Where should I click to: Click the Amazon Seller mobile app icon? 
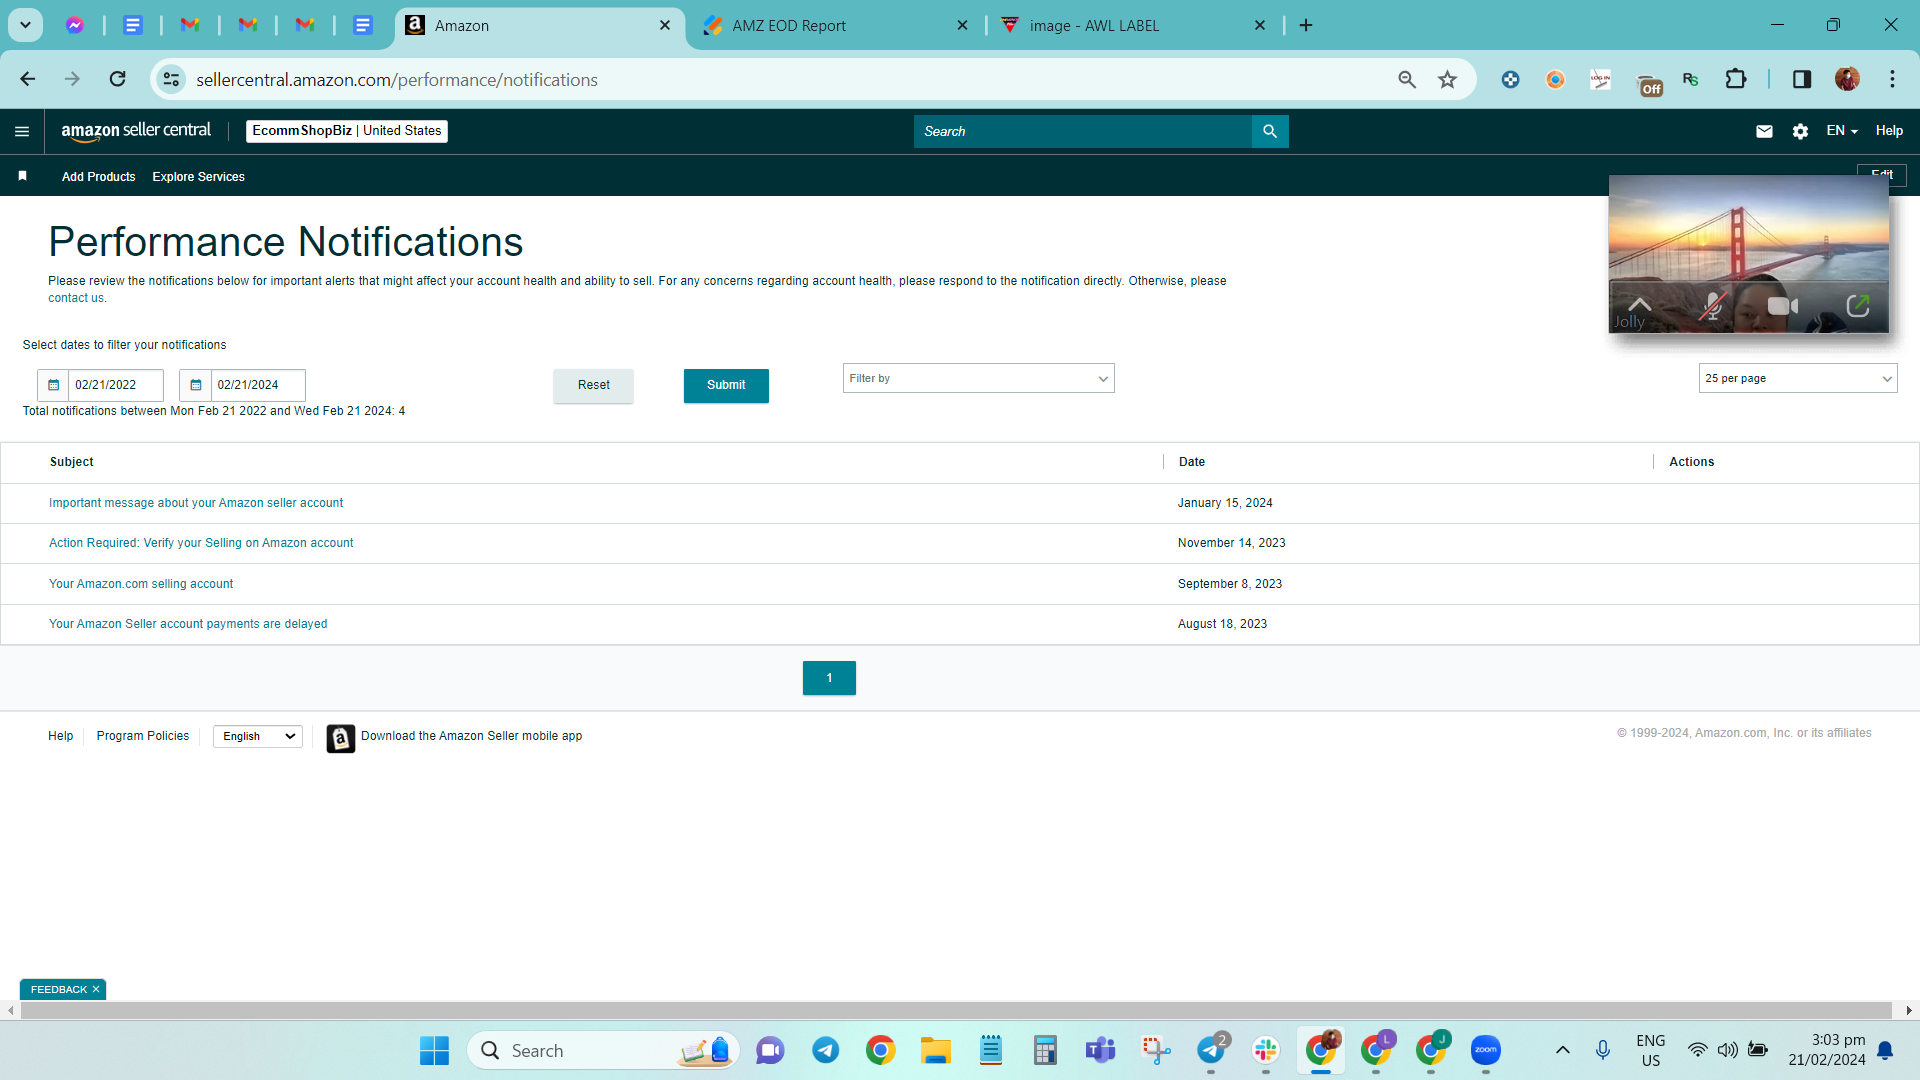tap(340, 738)
